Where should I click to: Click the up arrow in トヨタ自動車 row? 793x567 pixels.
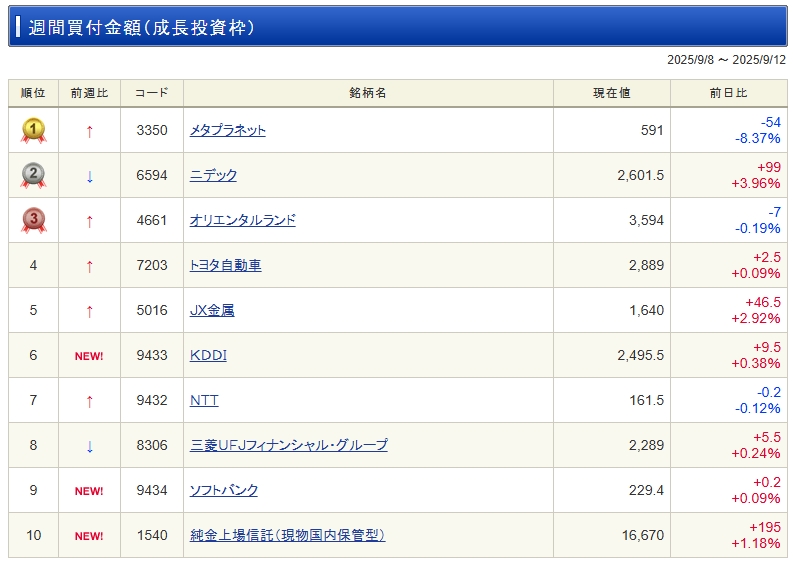[x=90, y=267]
